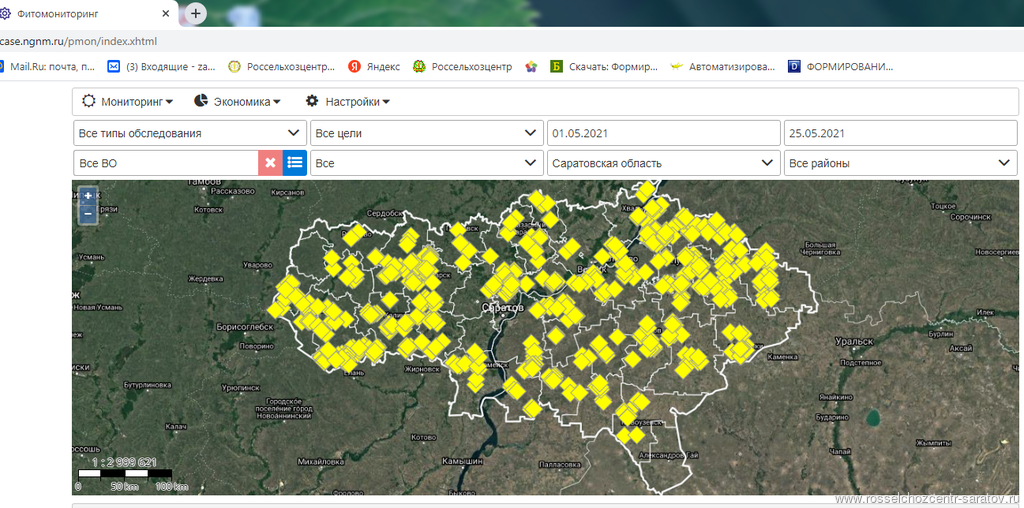The image size is (1024, 508).
Task: Click the address bar URL
Action: (x=78, y=41)
